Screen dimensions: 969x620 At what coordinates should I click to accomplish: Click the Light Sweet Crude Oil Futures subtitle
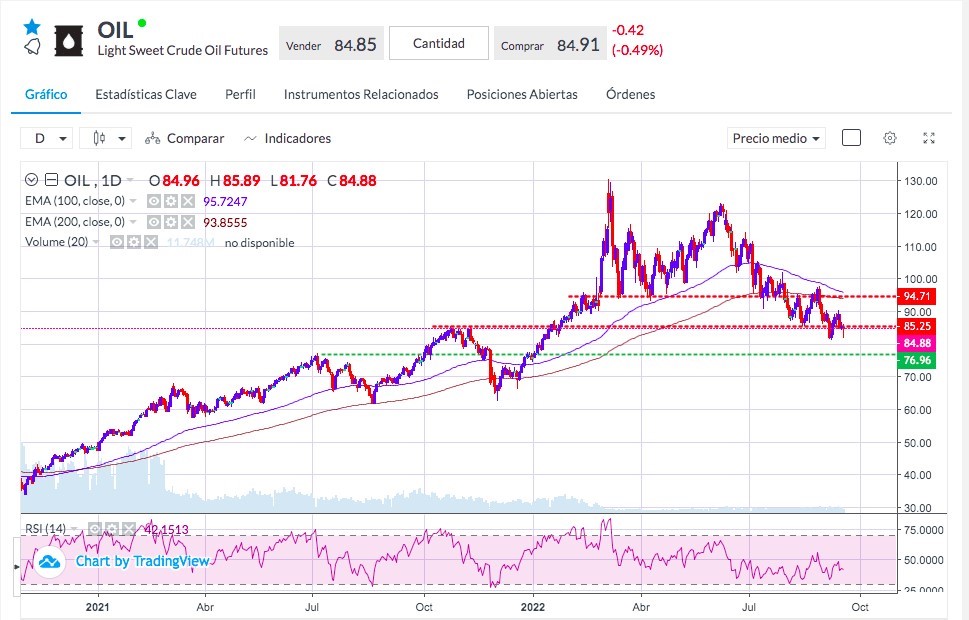[183, 51]
